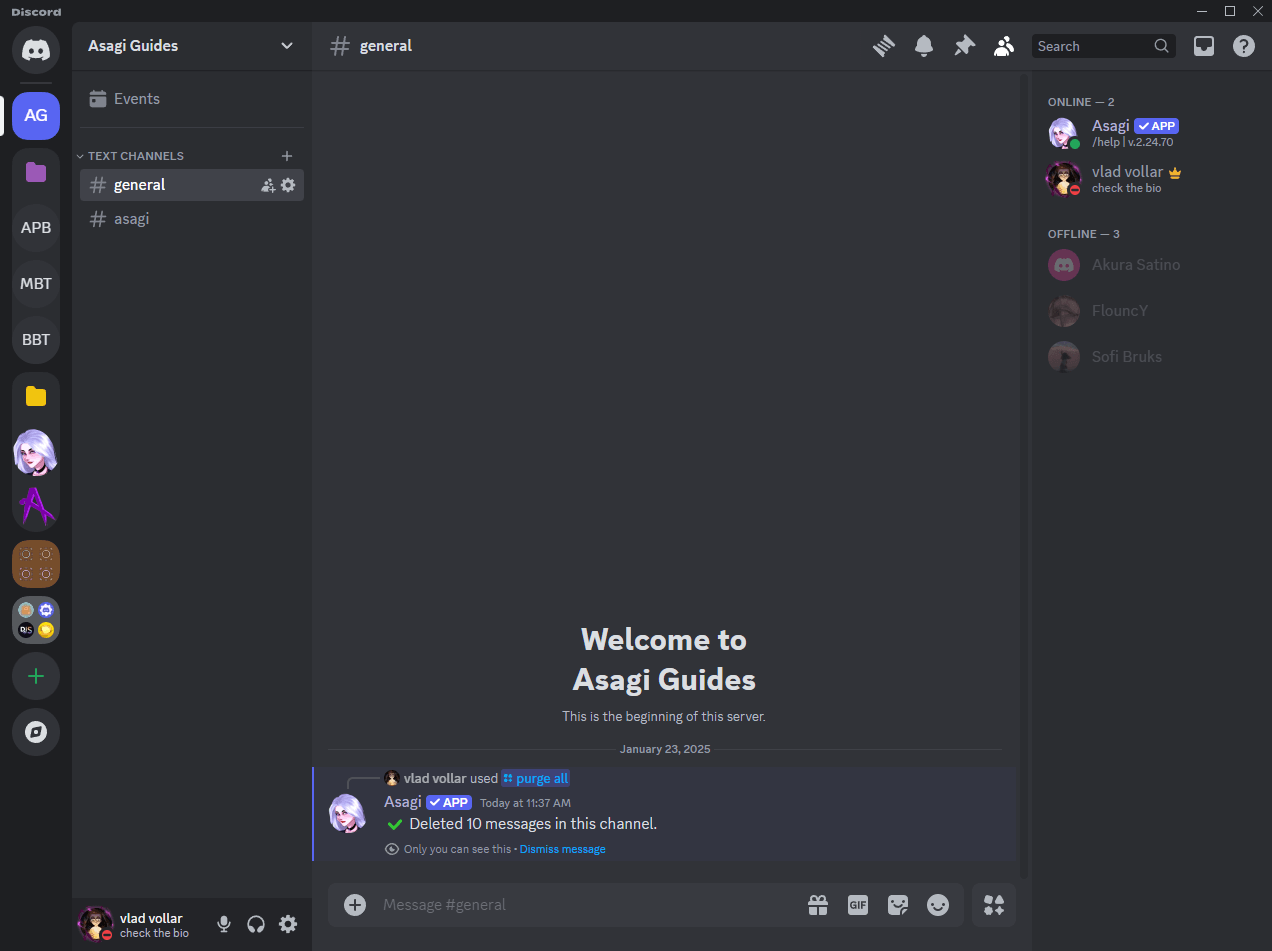Open the GIF picker
The width and height of the screenshot is (1272, 951).
(x=858, y=905)
